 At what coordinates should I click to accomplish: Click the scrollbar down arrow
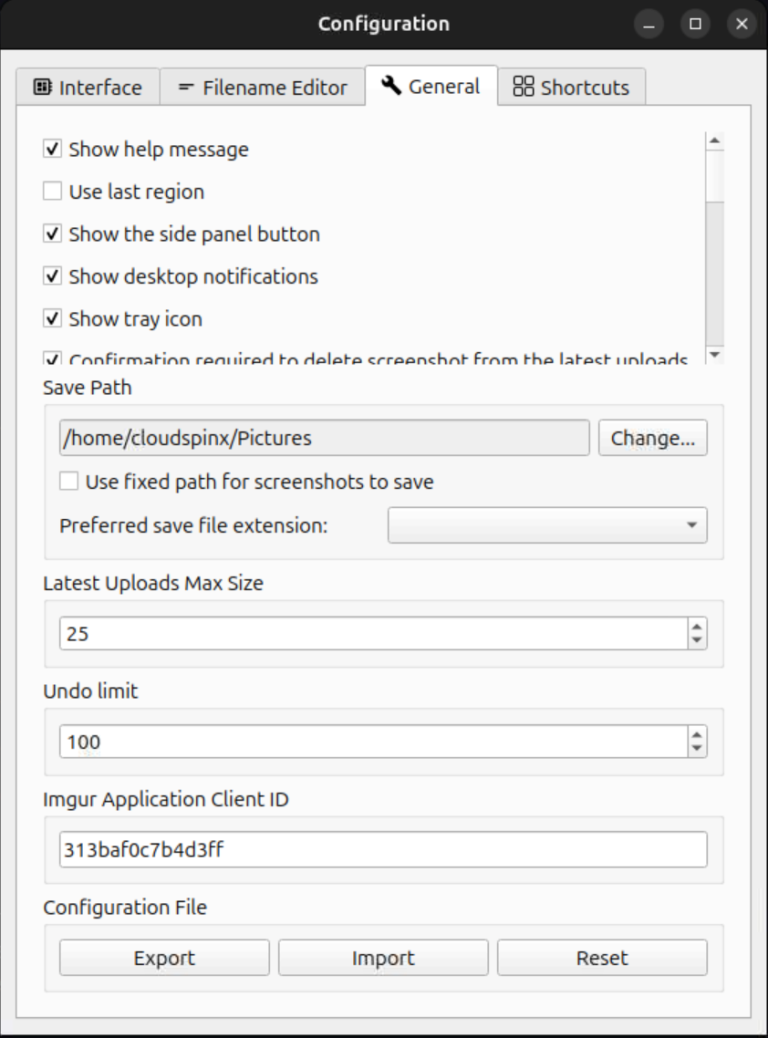(716, 356)
